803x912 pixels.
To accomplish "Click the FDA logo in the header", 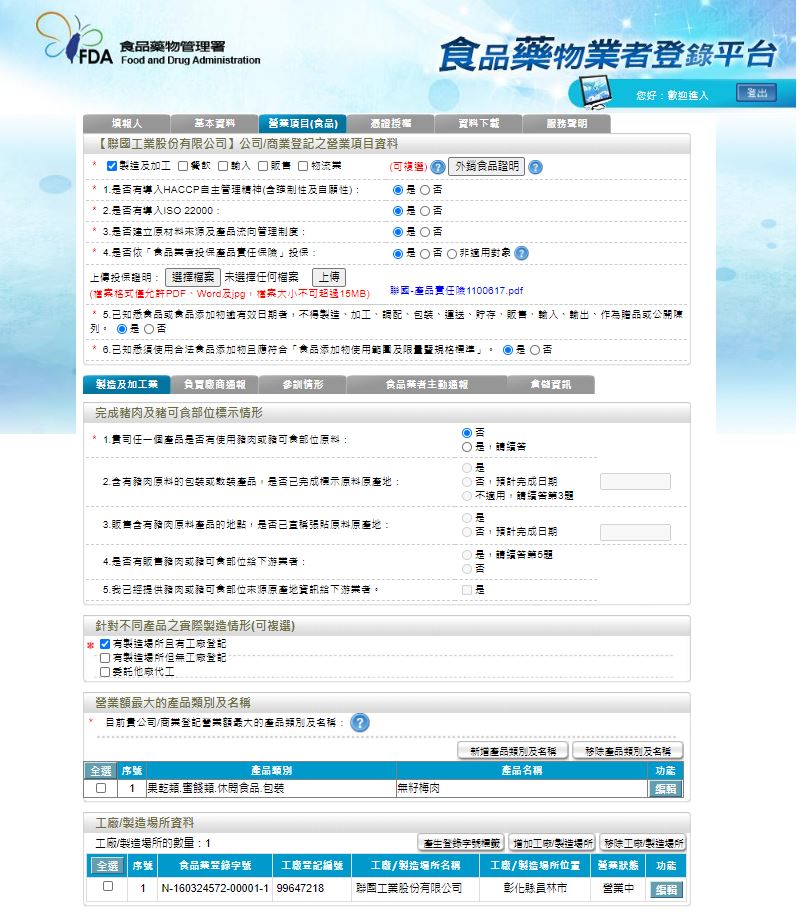I will 75,41.
